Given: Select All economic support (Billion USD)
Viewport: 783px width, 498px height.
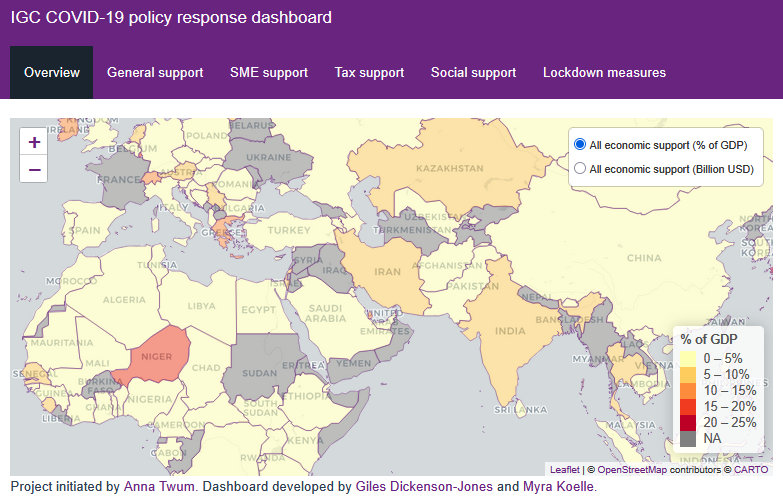Looking at the screenshot, I should click(580, 169).
